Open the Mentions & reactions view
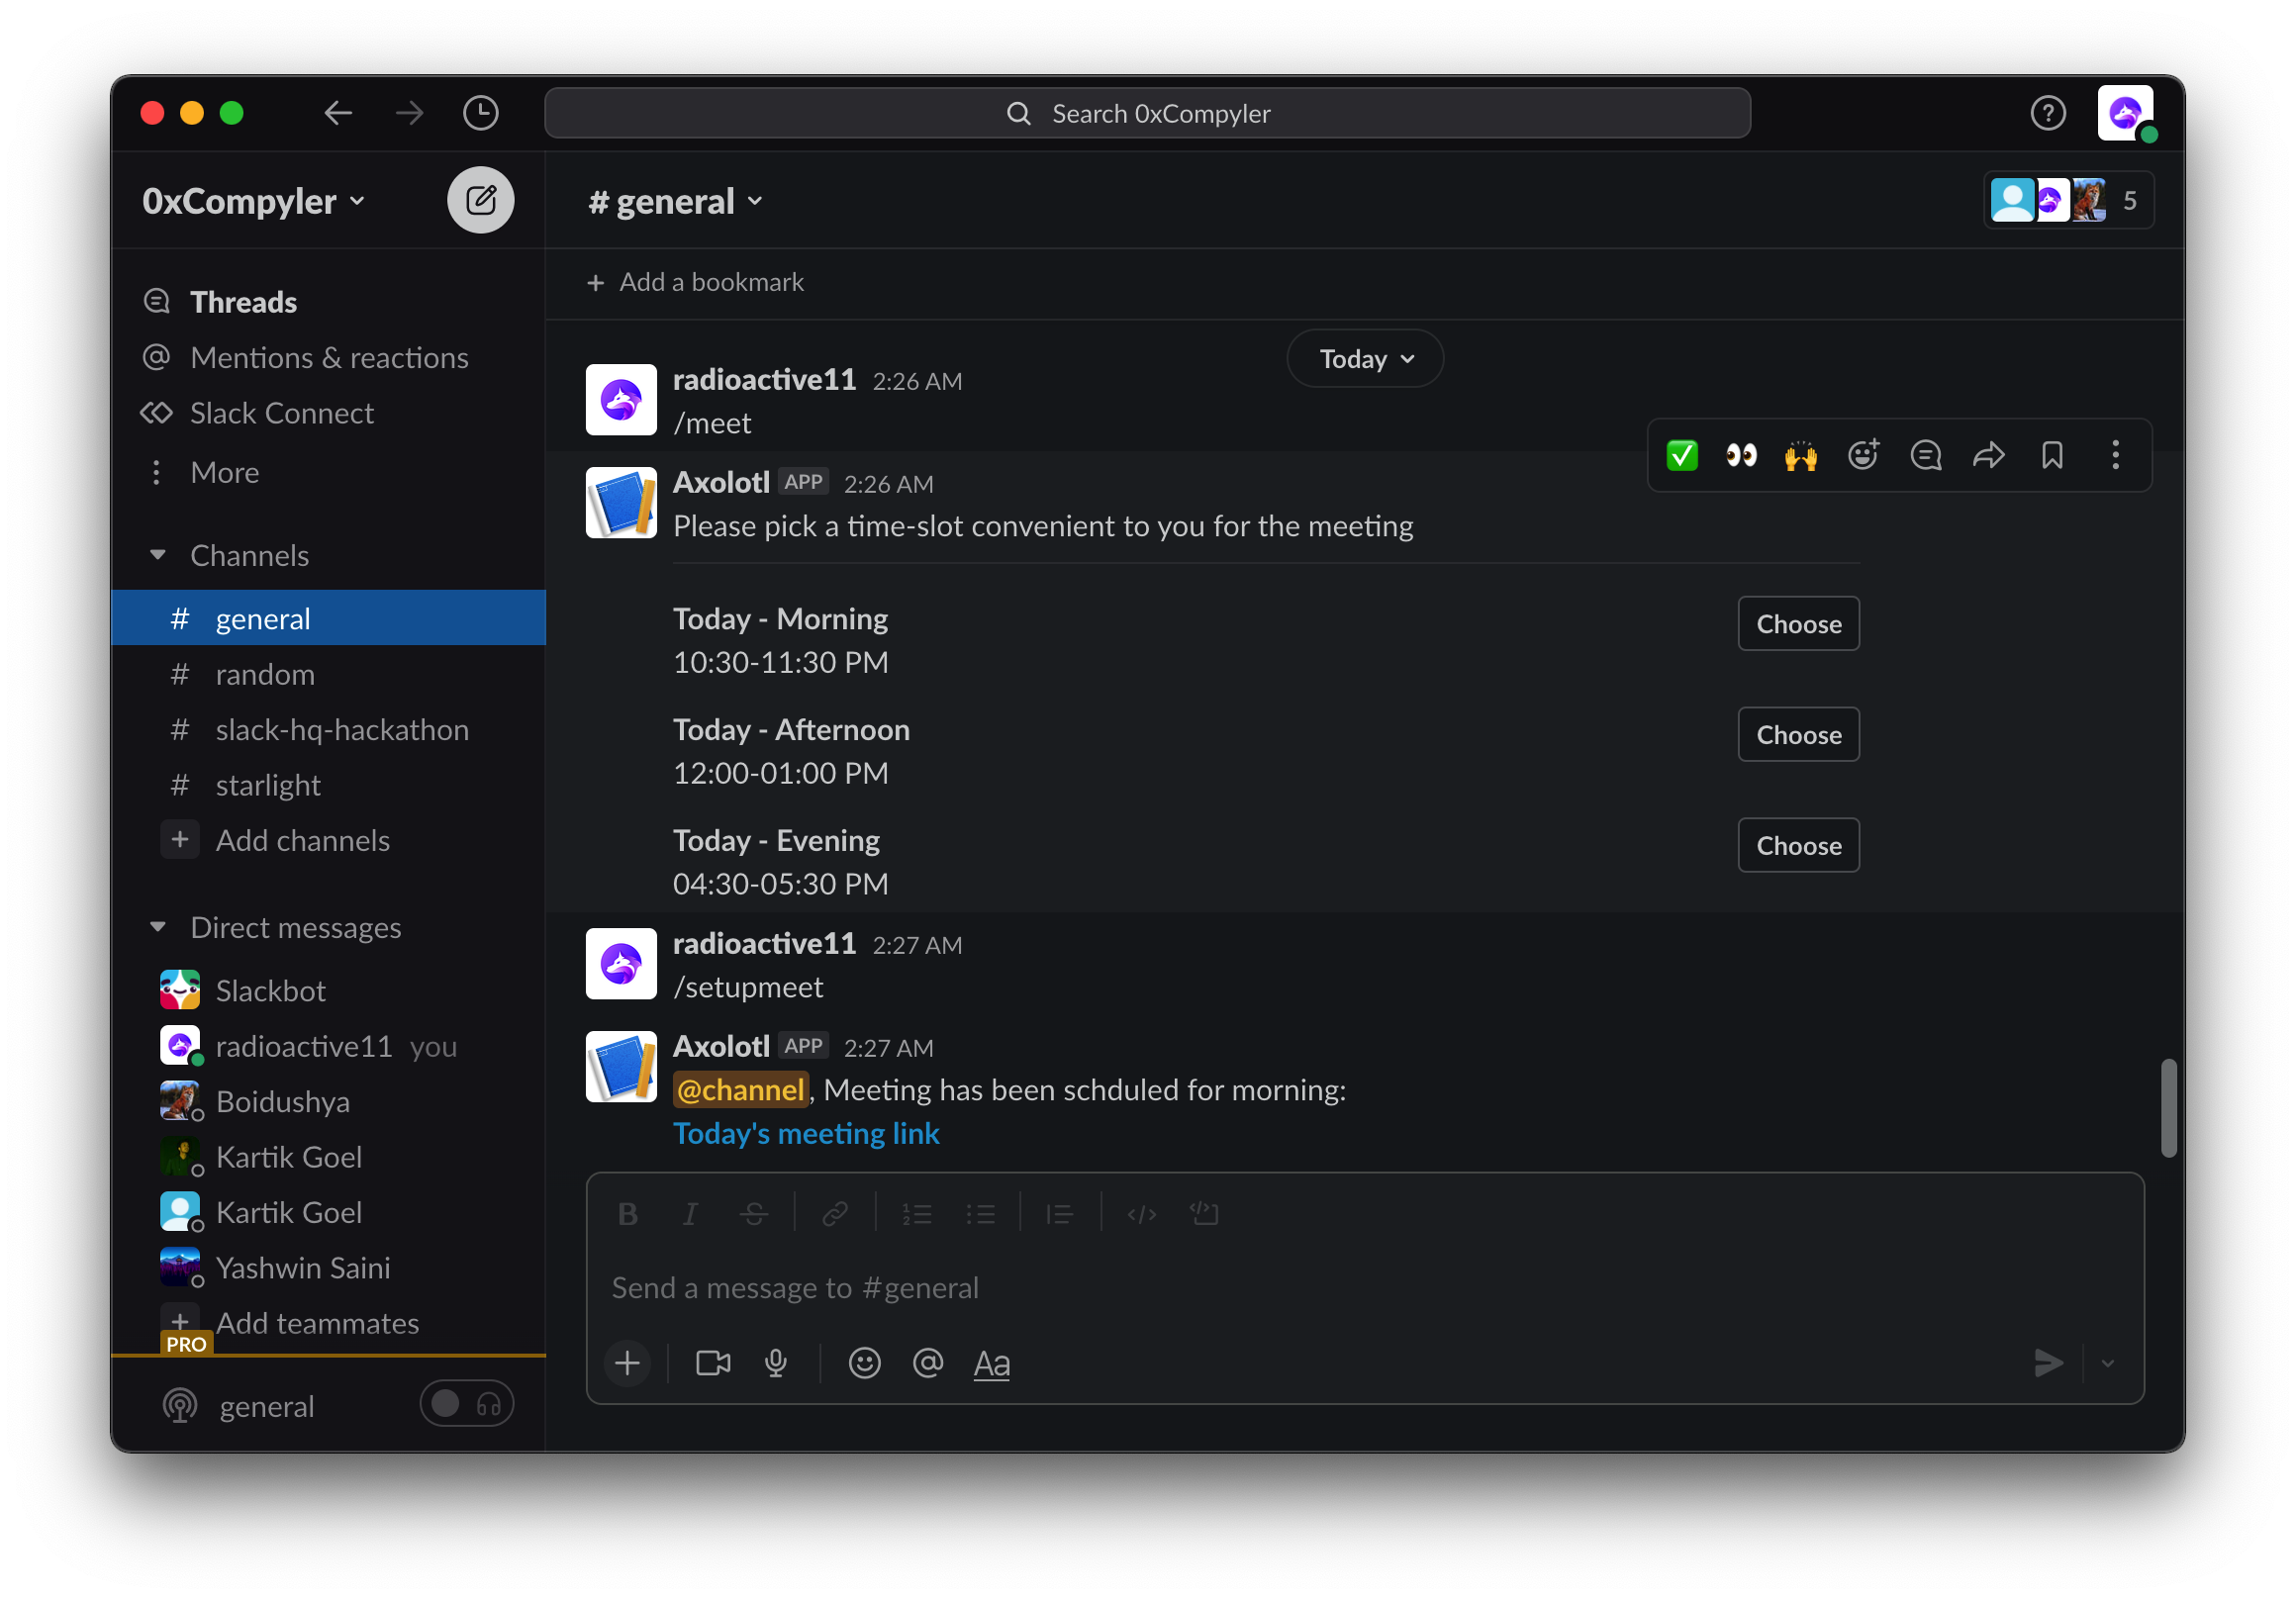The image size is (2296, 1599). (x=329, y=358)
